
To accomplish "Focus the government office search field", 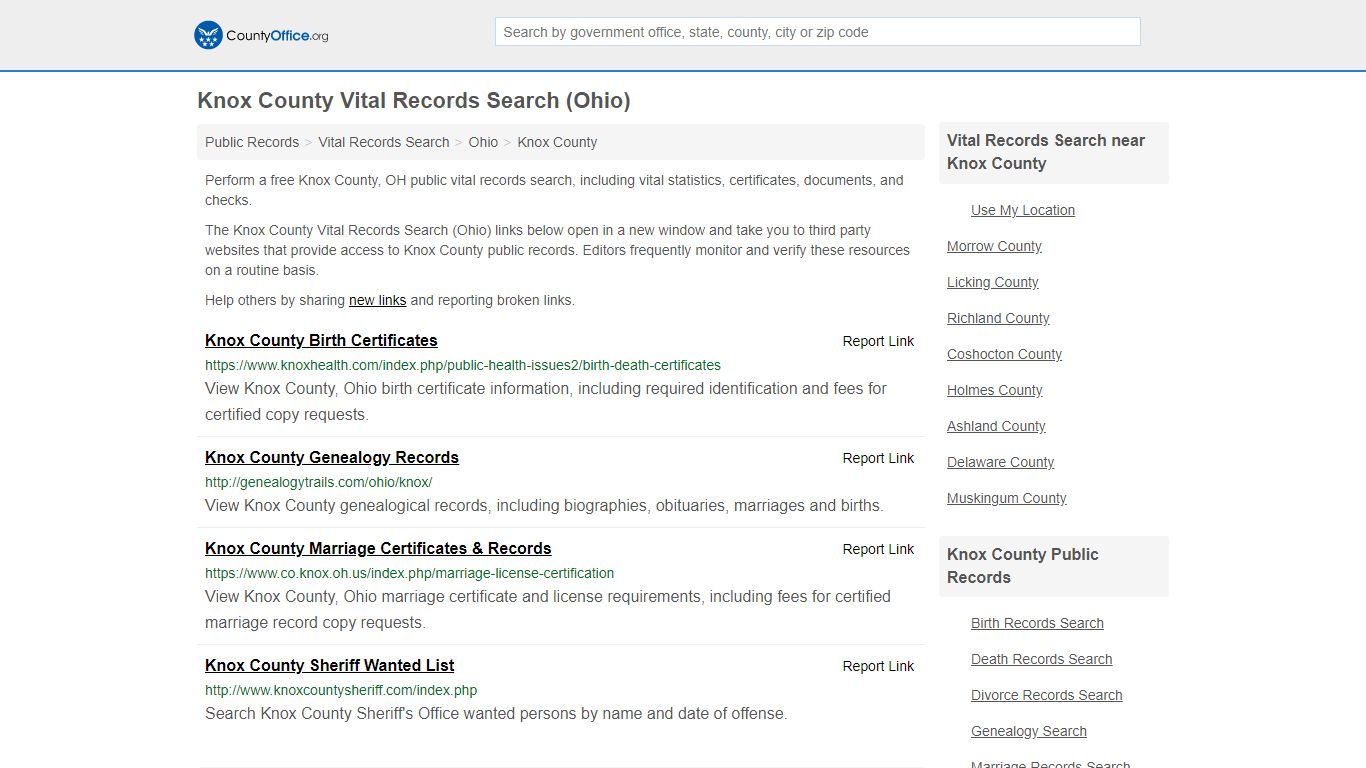I will click(817, 32).
